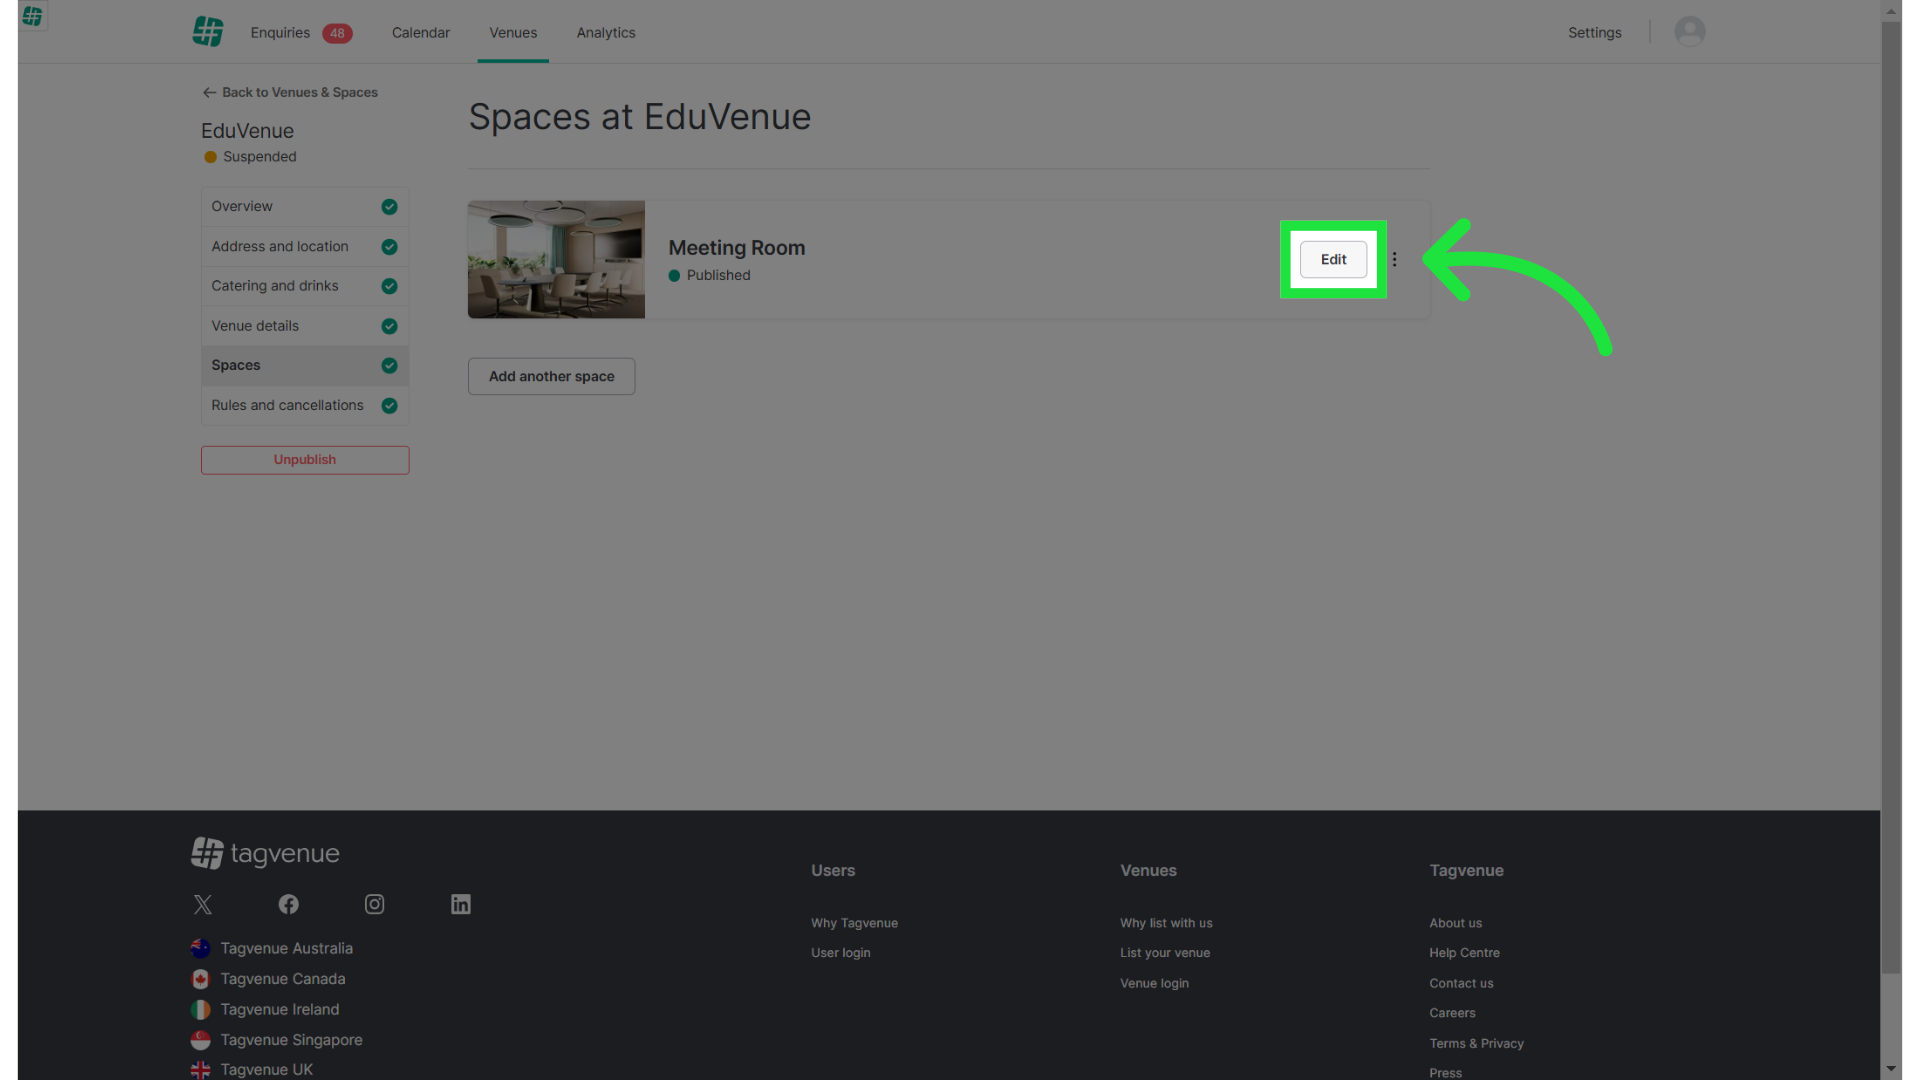Open Contact us footer link
The height and width of the screenshot is (1080, 1920).
coord(1461,984)
